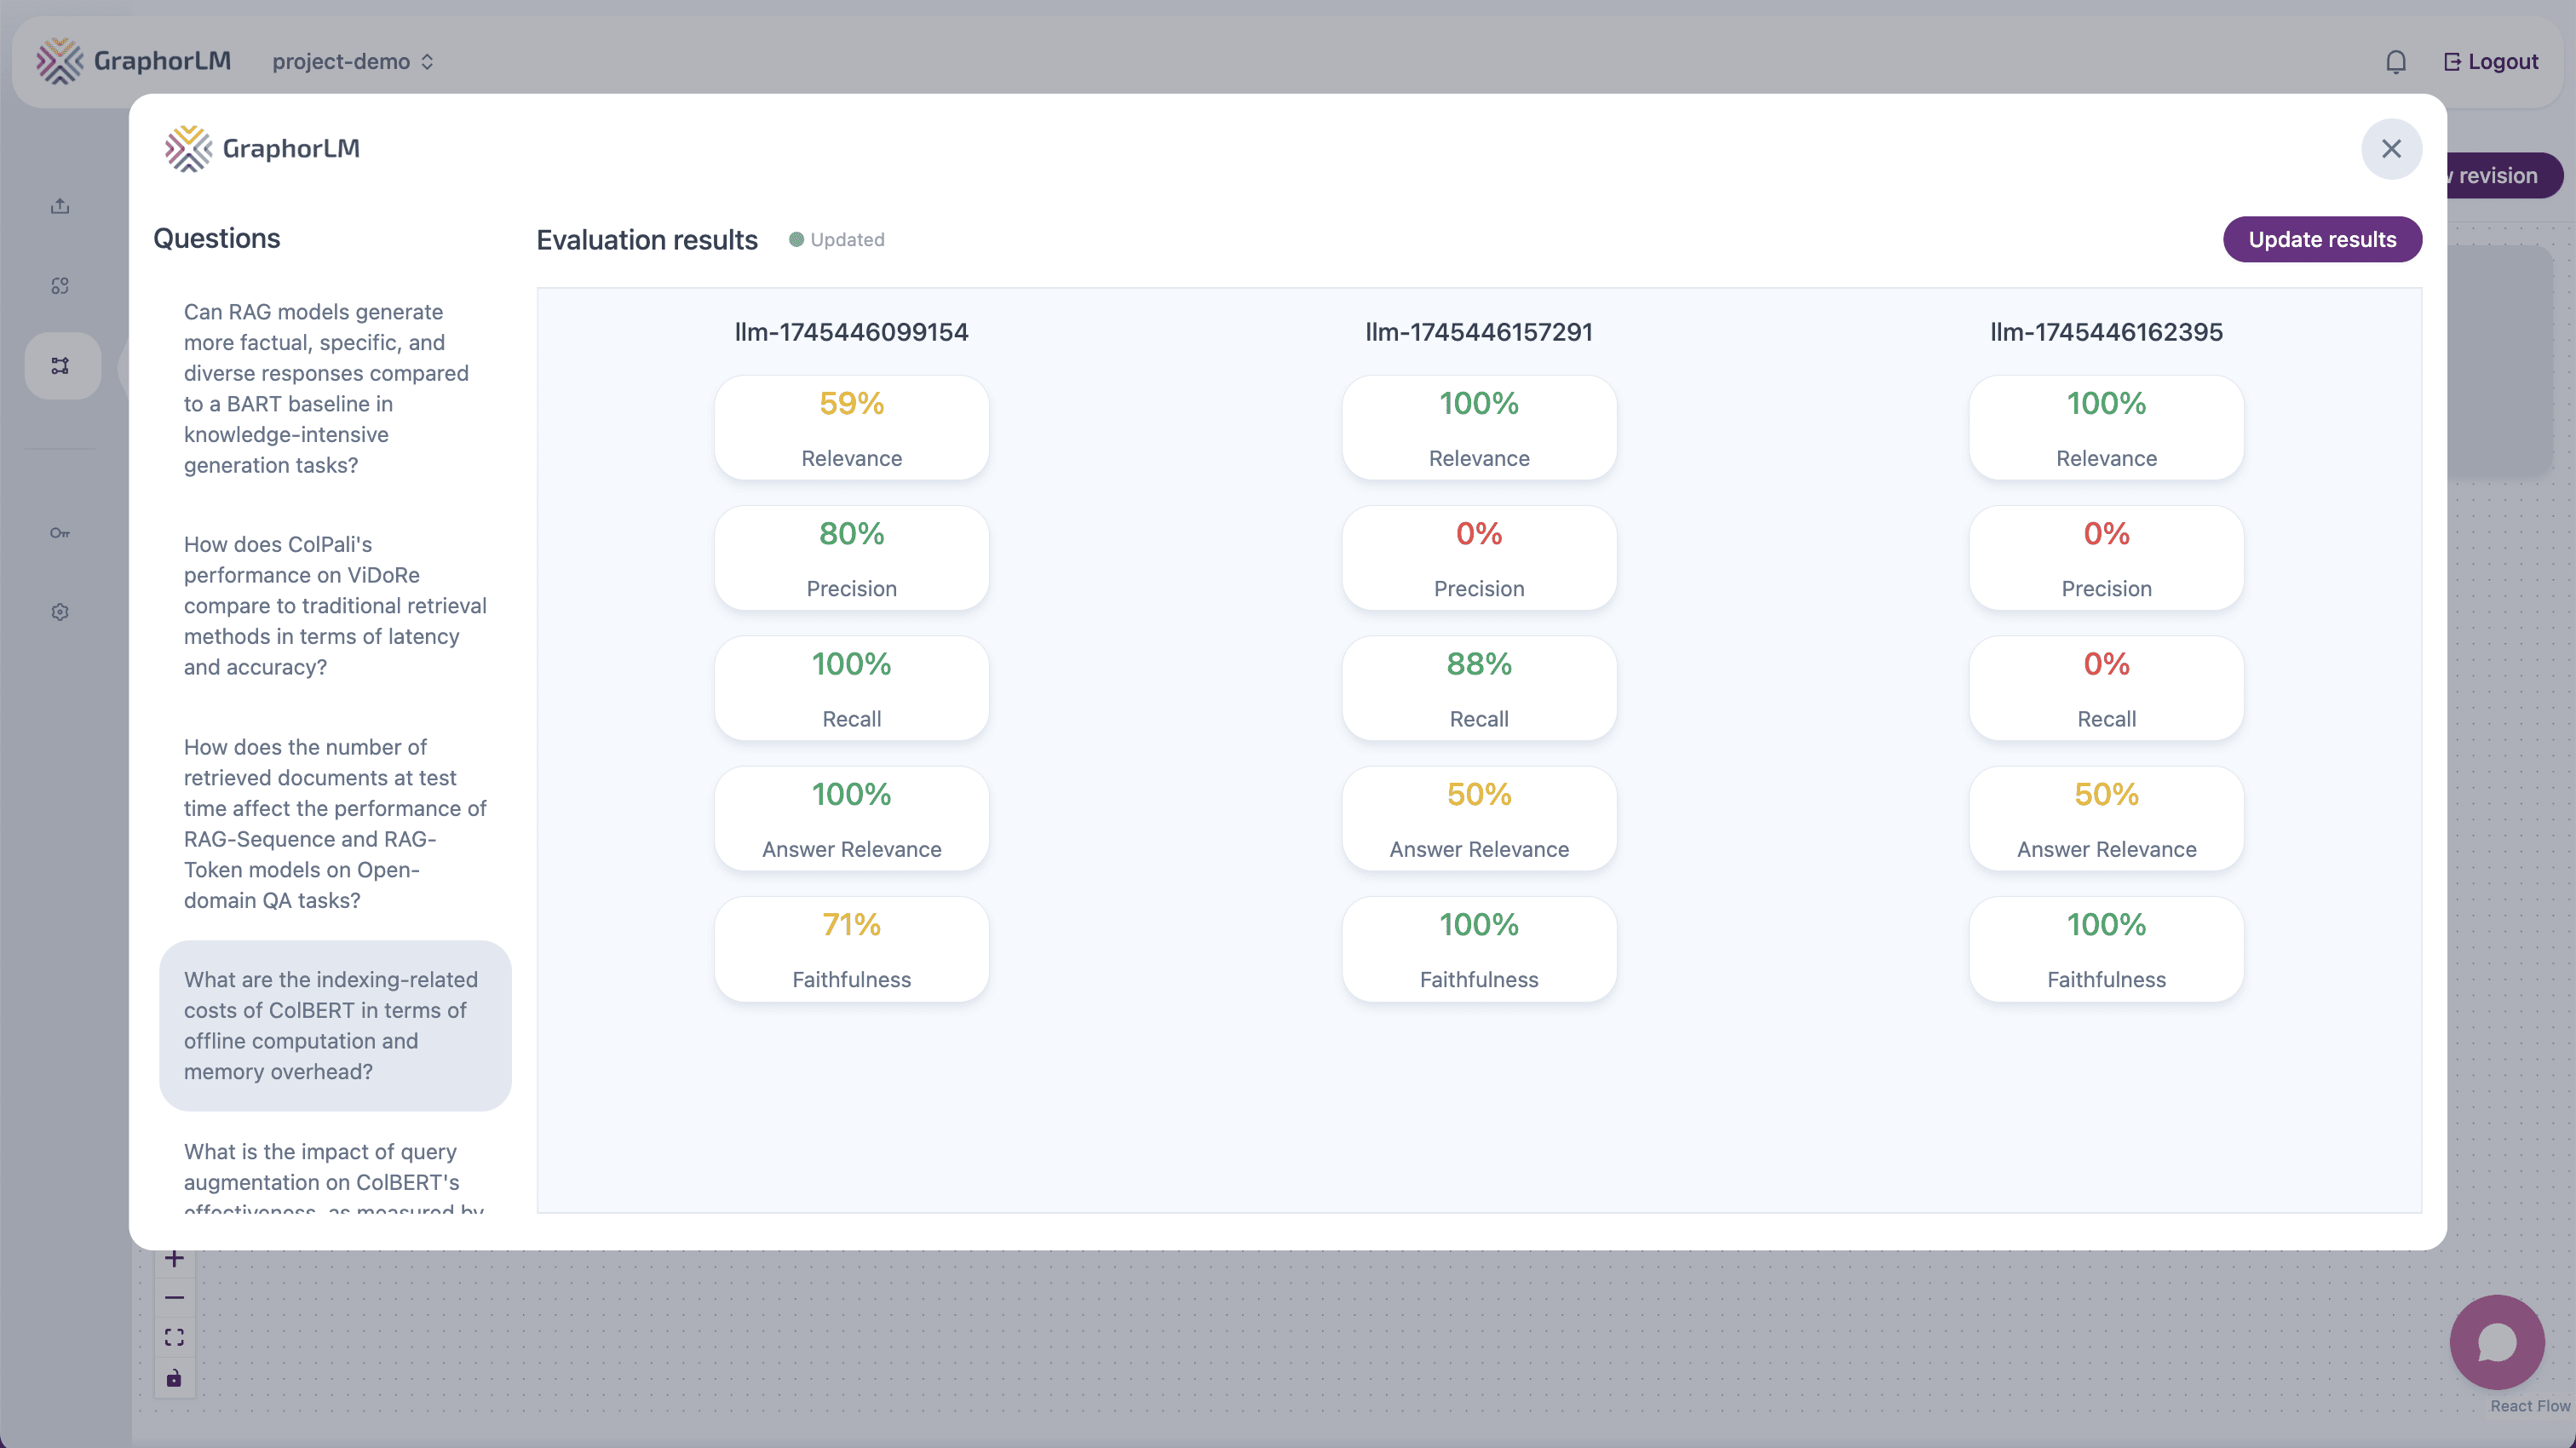Click 100% Faithfulness under llm-1745446162395
The image size is (2576, 1448).
(2106, 949)
